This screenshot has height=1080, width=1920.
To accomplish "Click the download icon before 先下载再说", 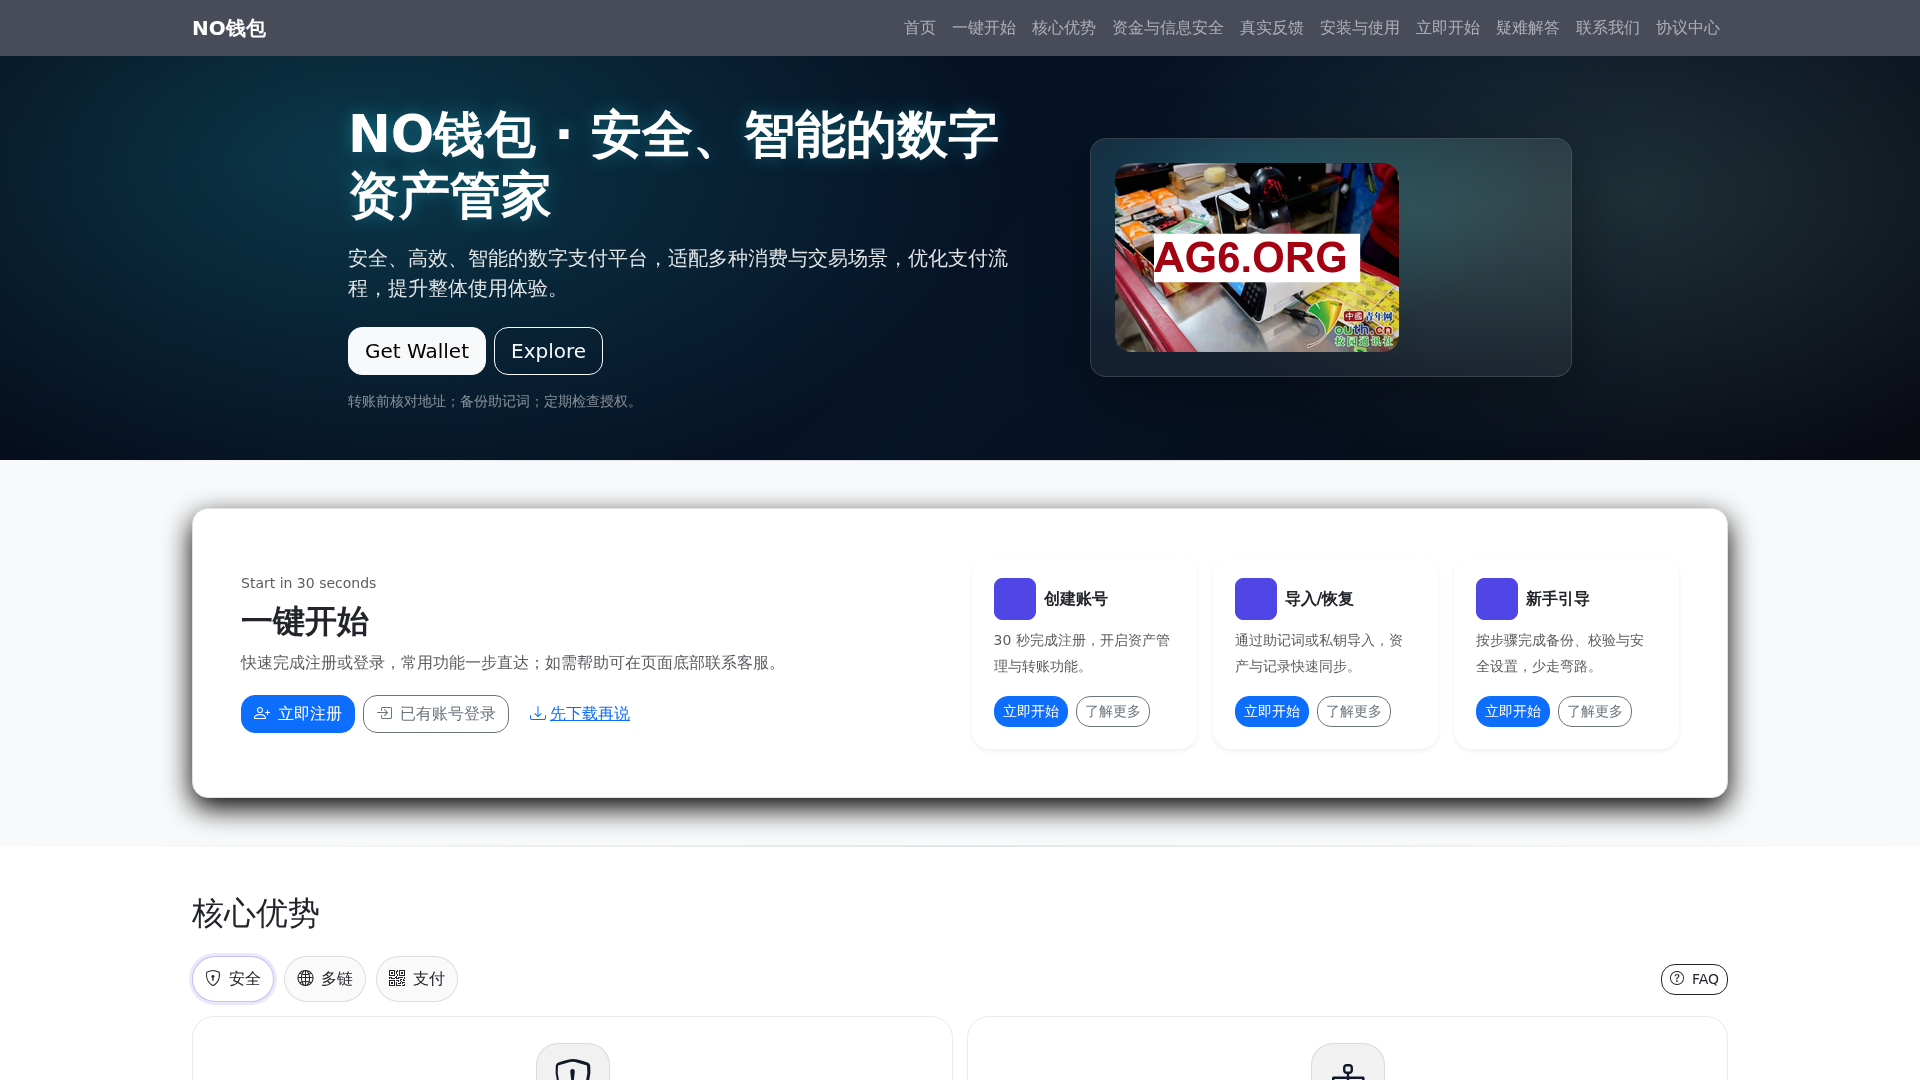I will (x=538, y=713).
